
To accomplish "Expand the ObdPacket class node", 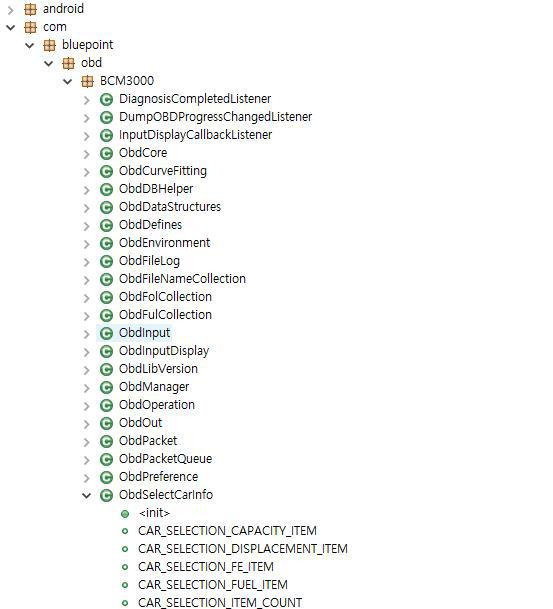I will coord(87,442).
